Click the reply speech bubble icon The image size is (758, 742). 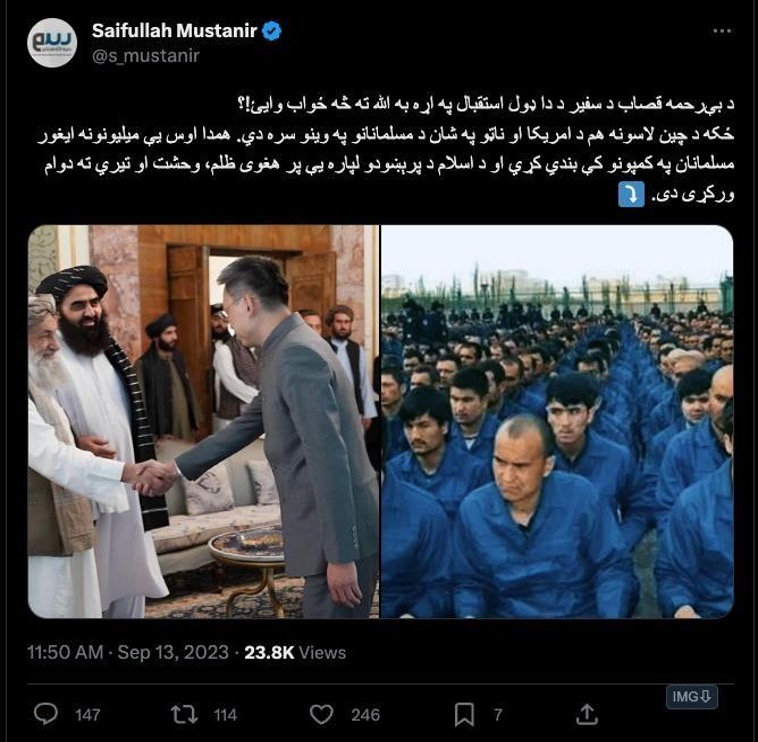pos(46,714)
